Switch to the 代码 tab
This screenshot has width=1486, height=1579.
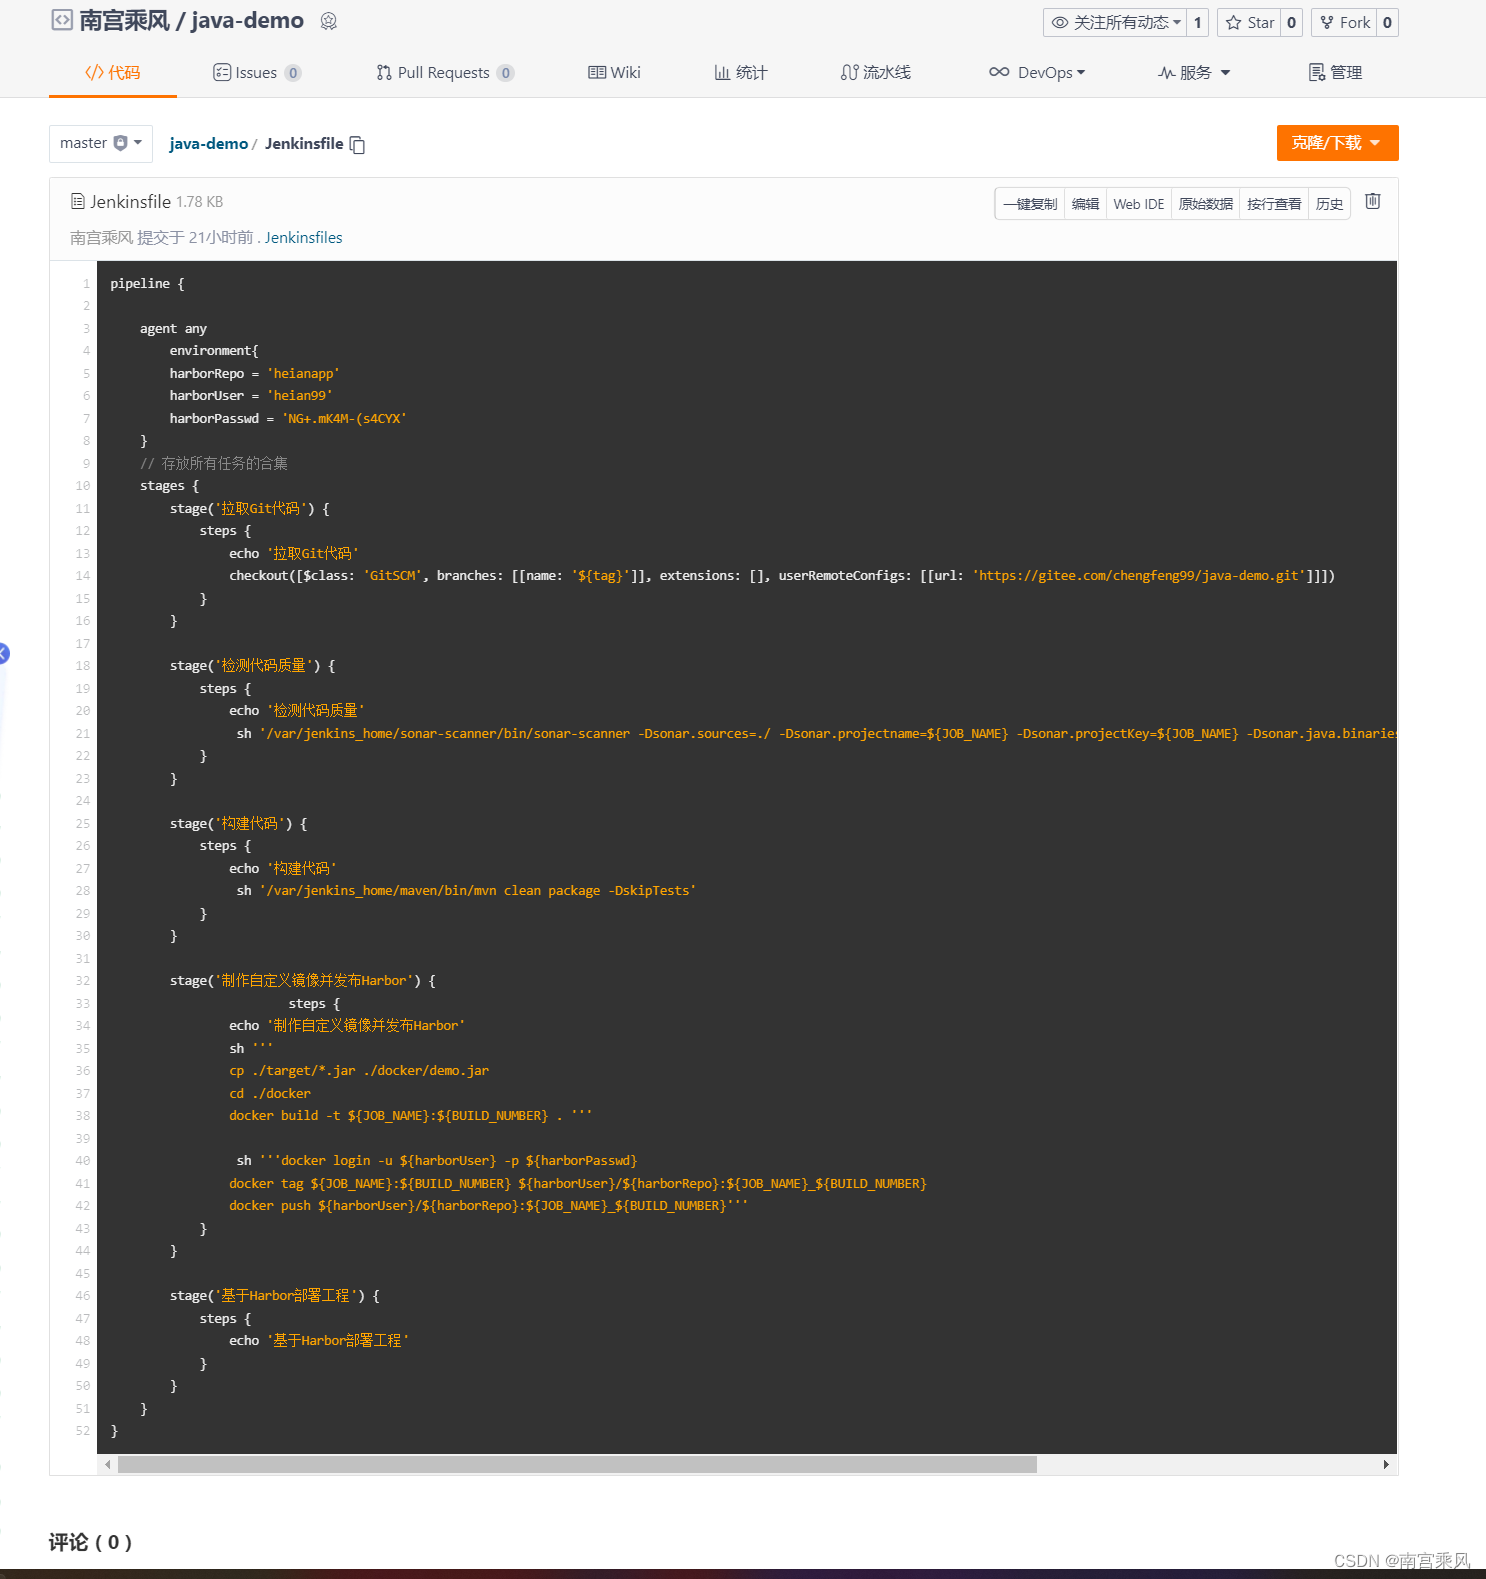tap(113, 72)
